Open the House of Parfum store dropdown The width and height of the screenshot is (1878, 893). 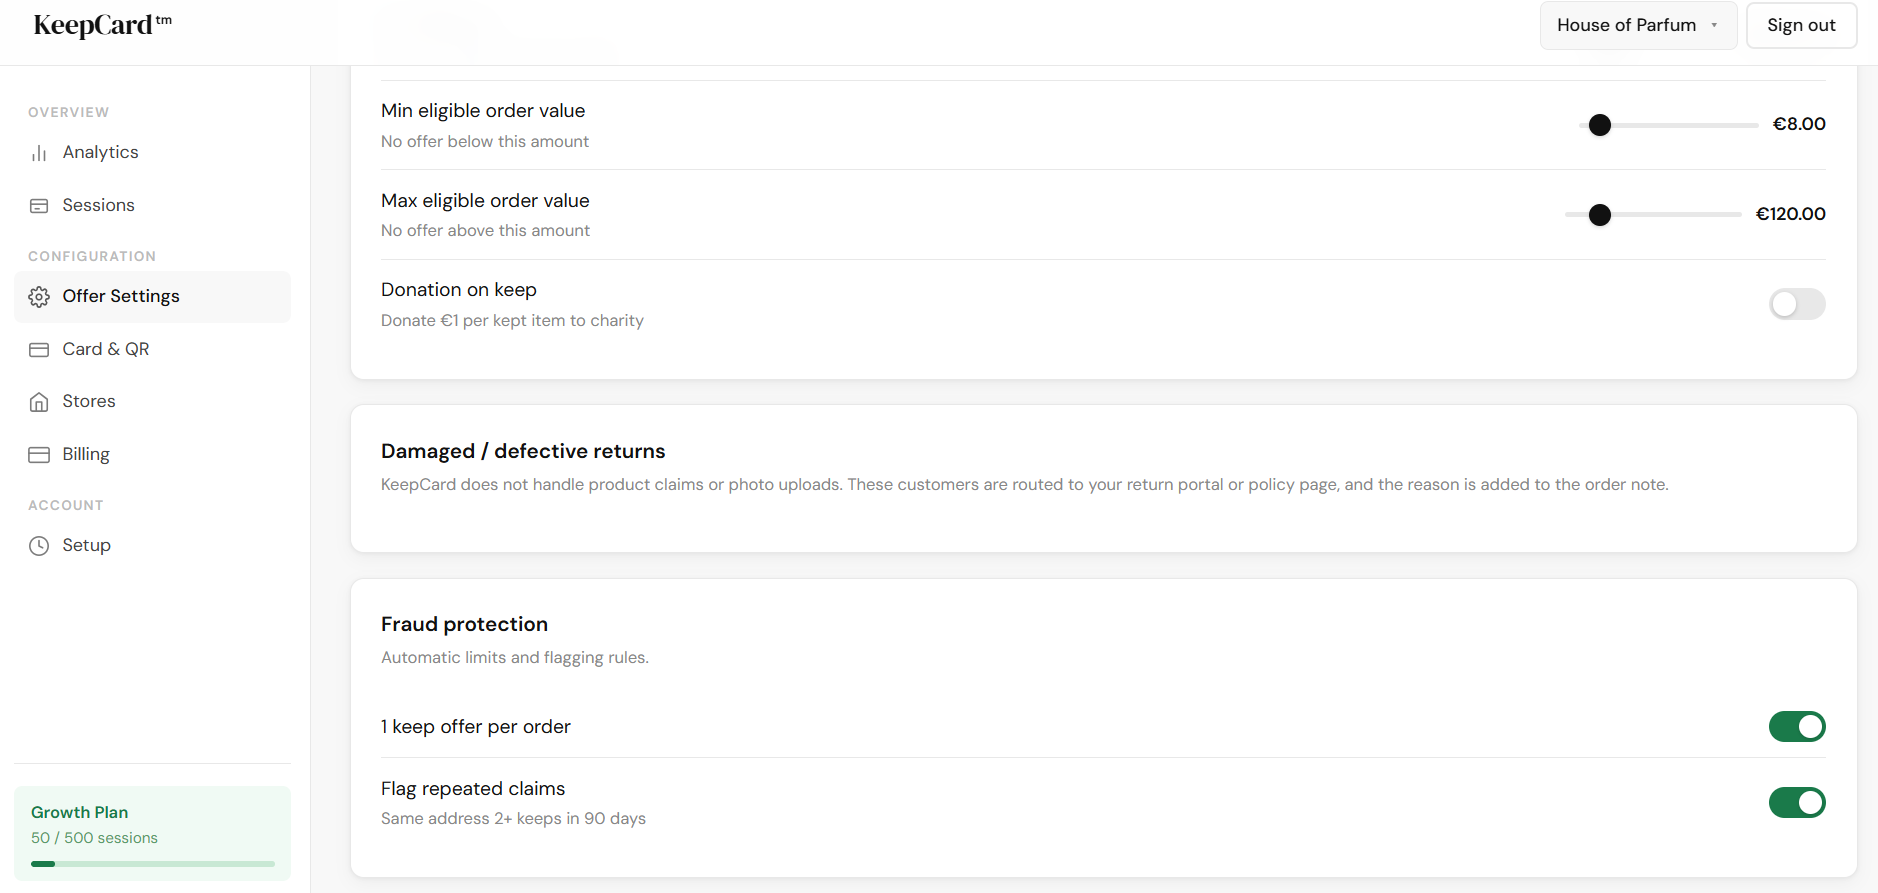pos(1638,26)
